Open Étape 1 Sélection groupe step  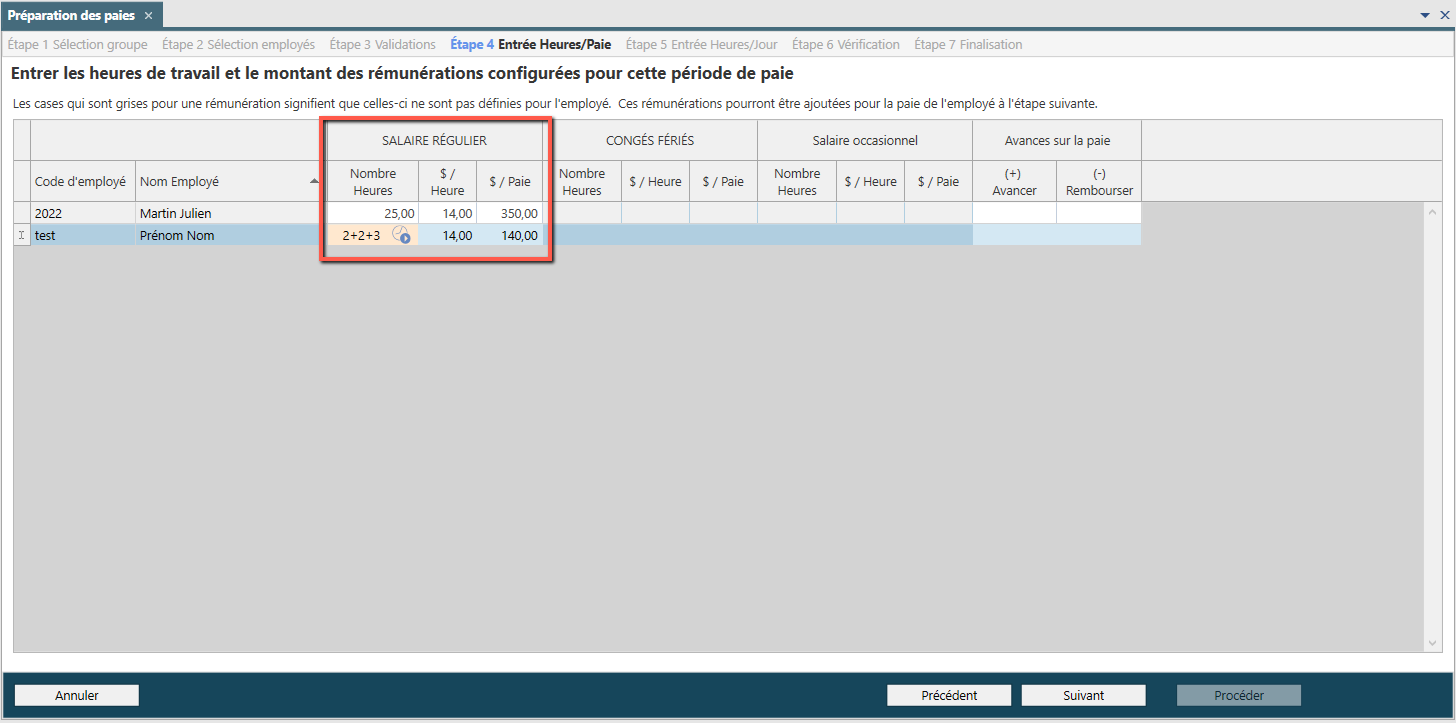77,44
